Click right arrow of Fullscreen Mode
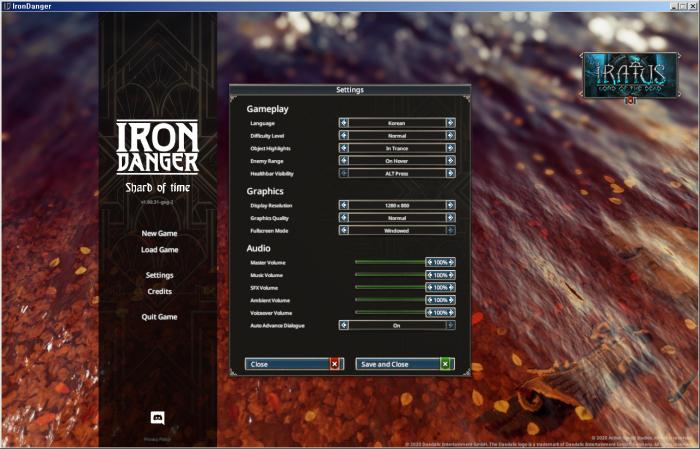The image size is (700, 449). coord(450,230)
